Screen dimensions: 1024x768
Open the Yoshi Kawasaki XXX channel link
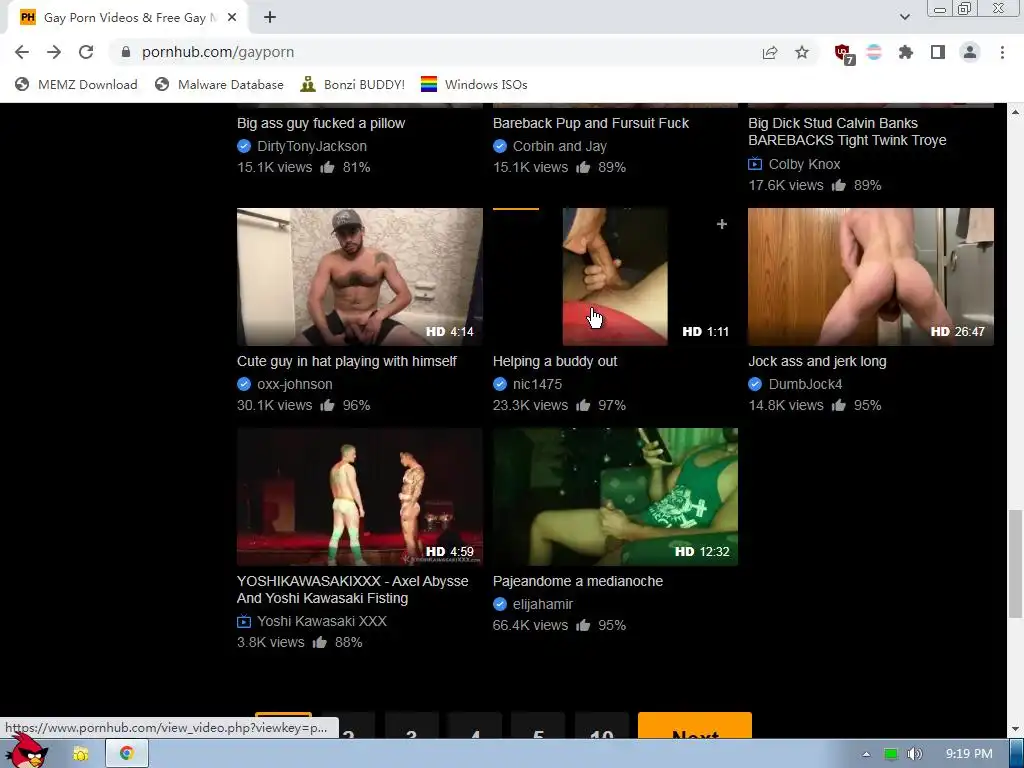click(x=322, y=621)
